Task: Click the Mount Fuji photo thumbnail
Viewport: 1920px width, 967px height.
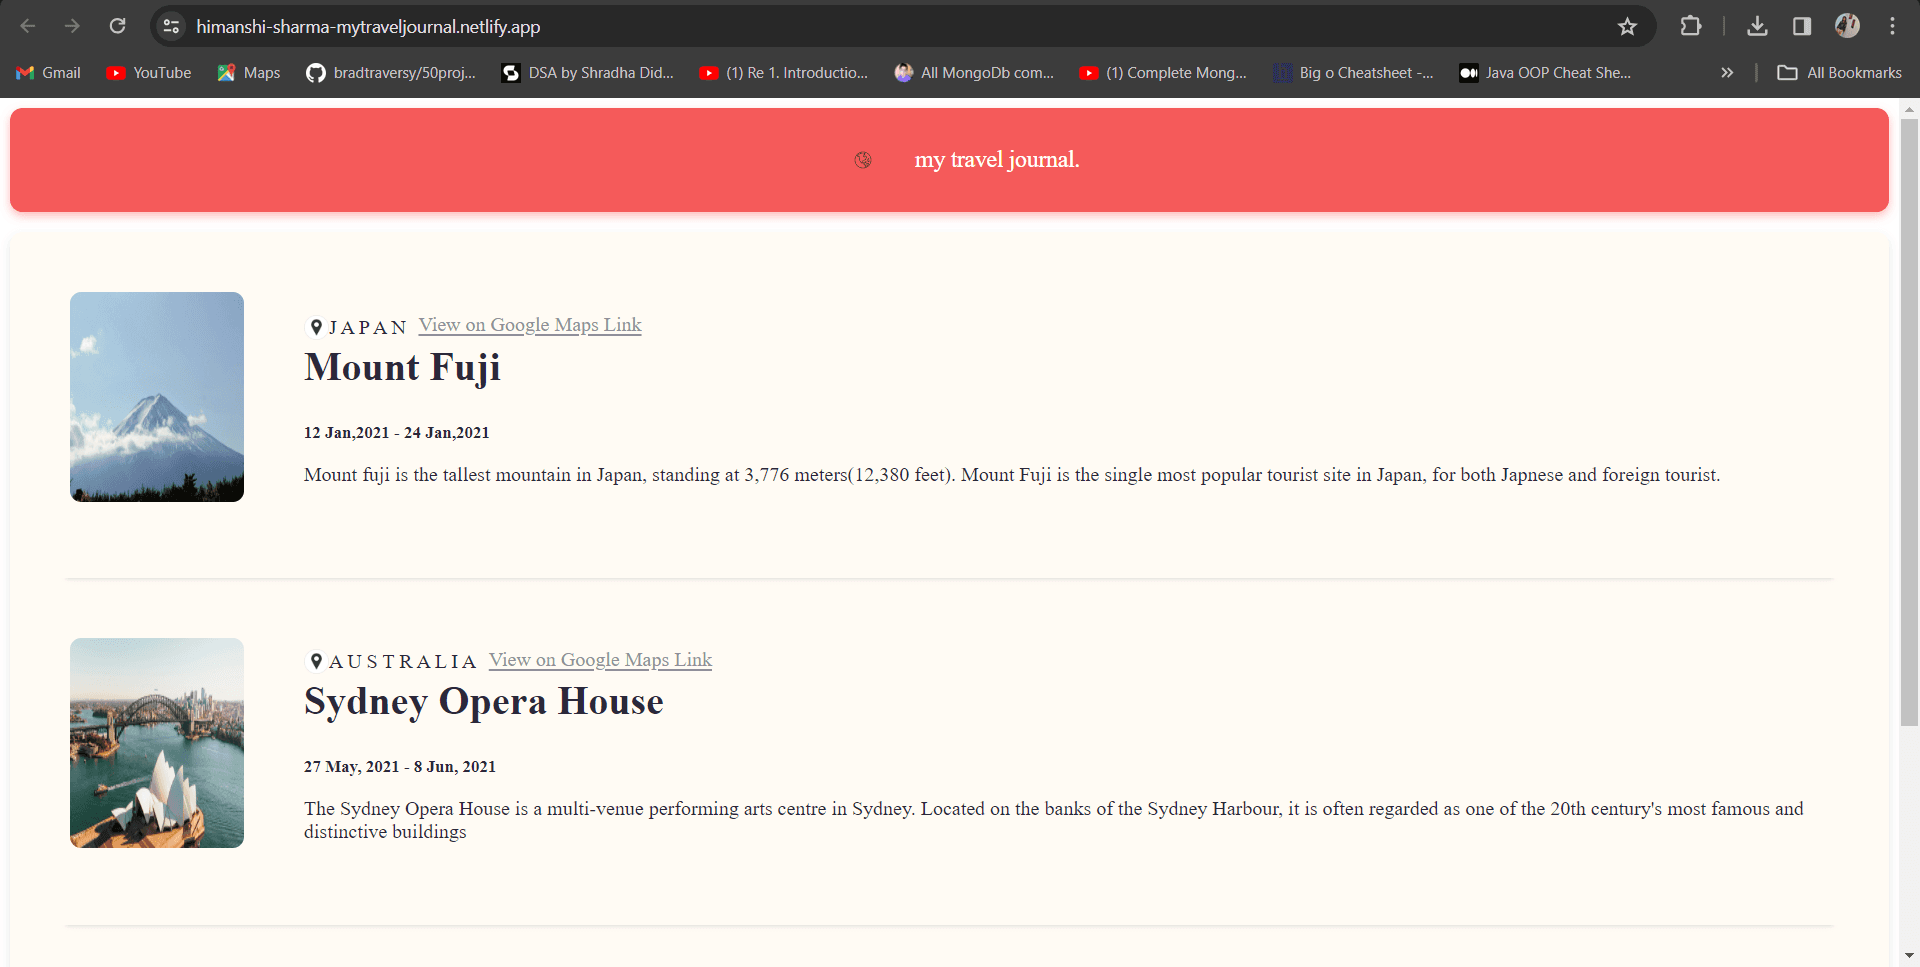Action: 157,397
